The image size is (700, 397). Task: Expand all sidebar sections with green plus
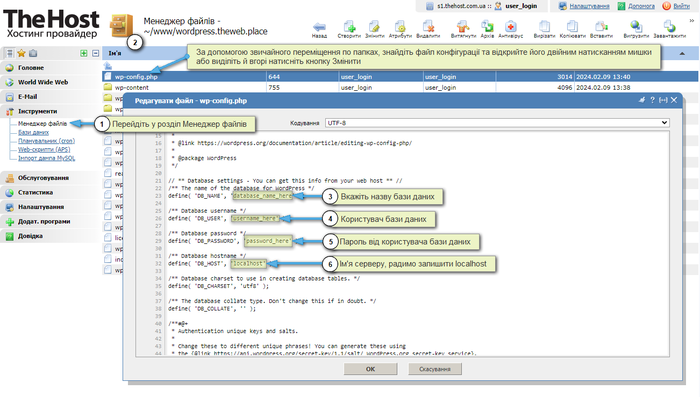pyautogui.click(x=83, y=53)
